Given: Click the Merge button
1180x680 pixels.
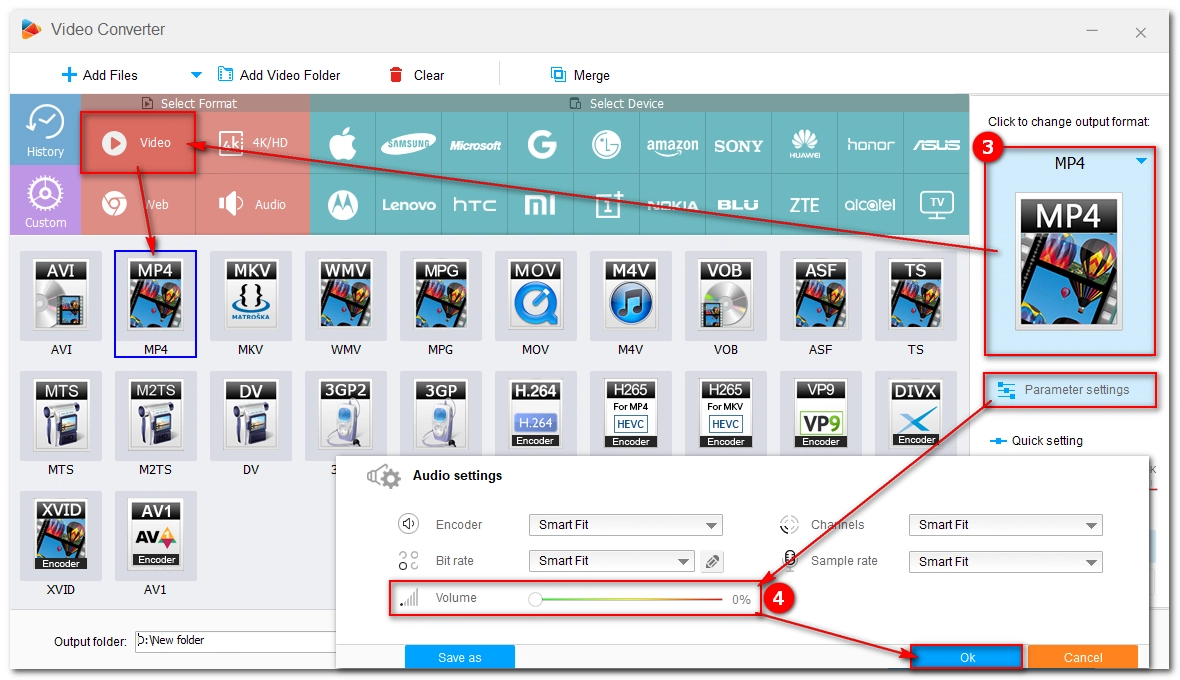Looking at the screenshot, I should [x=580, y=75].
